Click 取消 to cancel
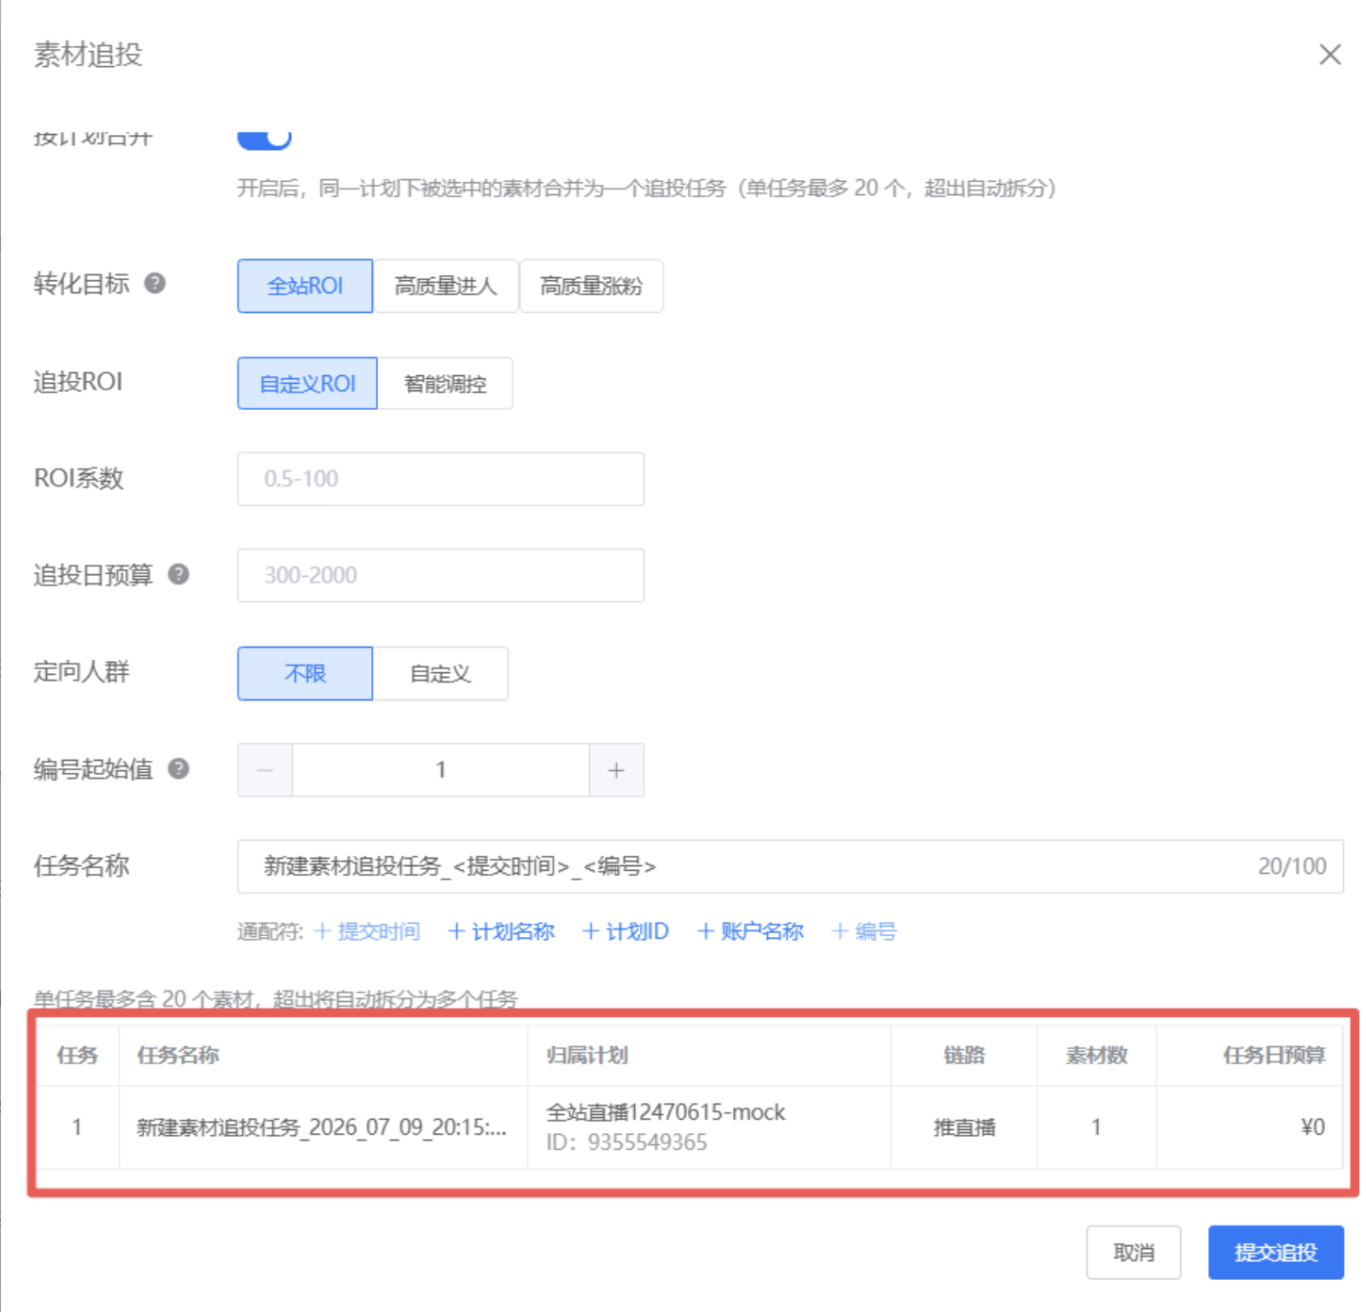Image resolution: width=1366 pixels, height=1312 pixels. [1133, 1252]
